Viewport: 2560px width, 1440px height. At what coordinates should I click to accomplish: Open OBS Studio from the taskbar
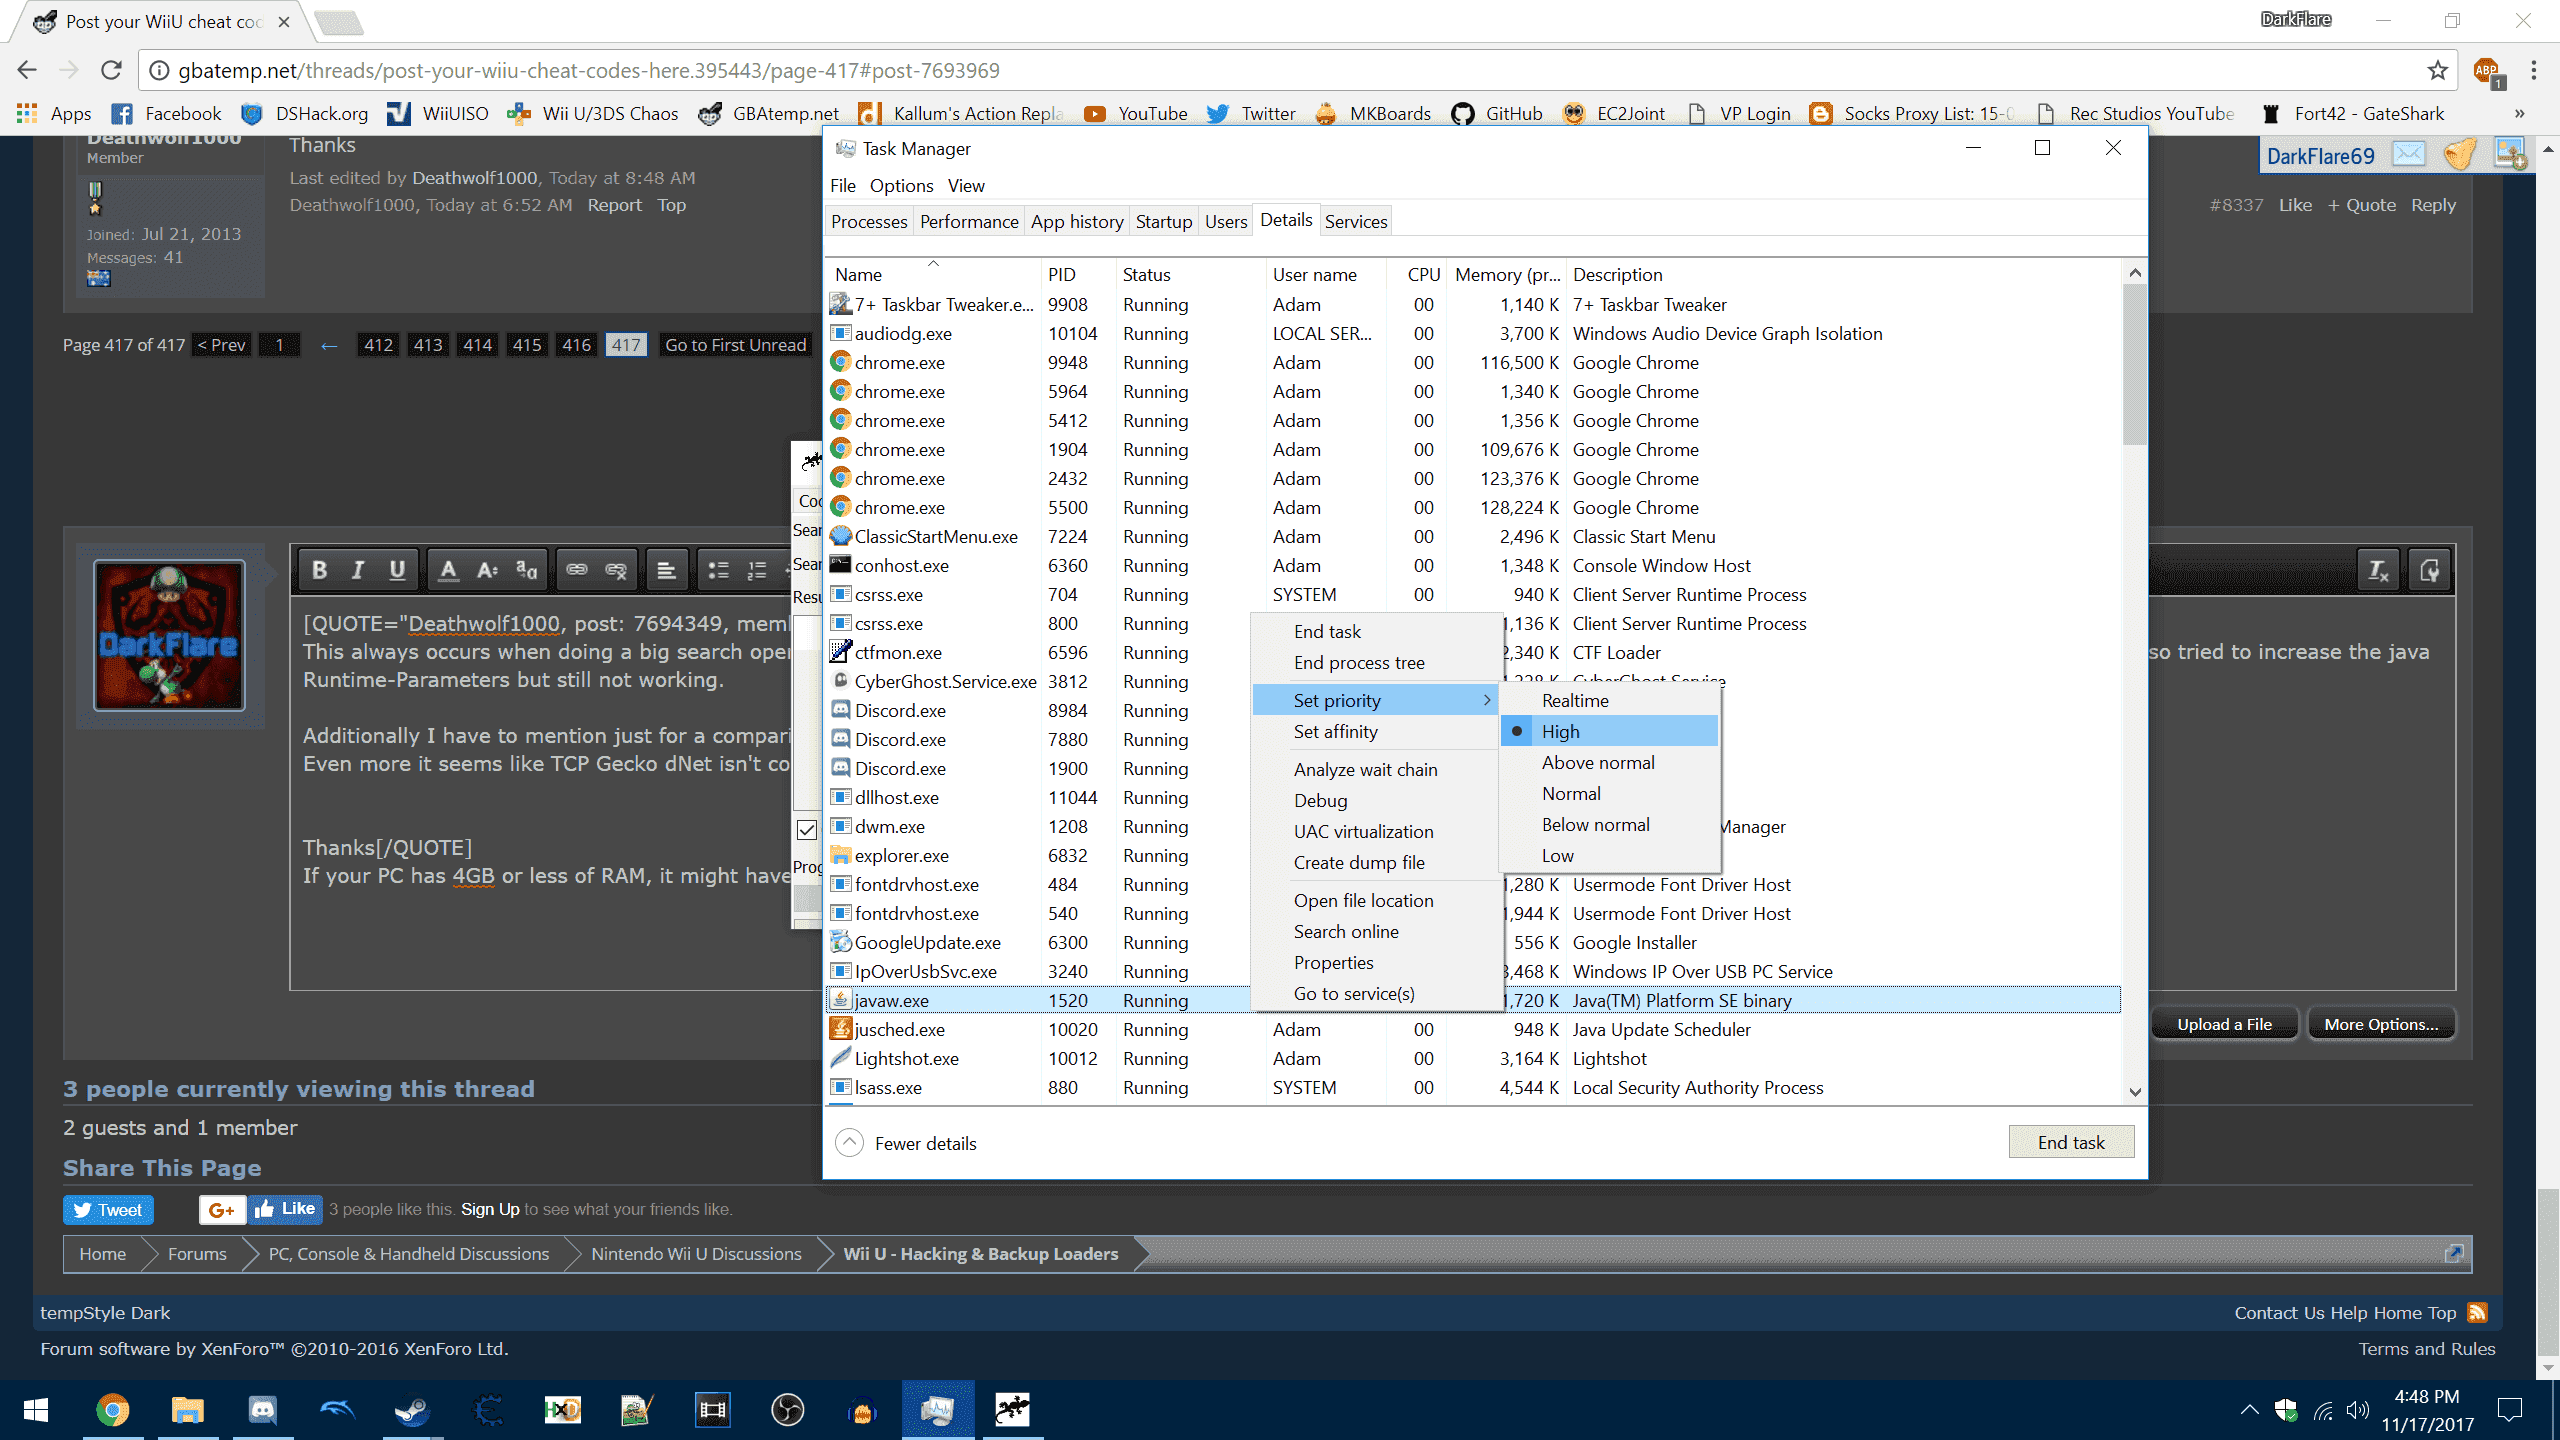coord(787,1410)
